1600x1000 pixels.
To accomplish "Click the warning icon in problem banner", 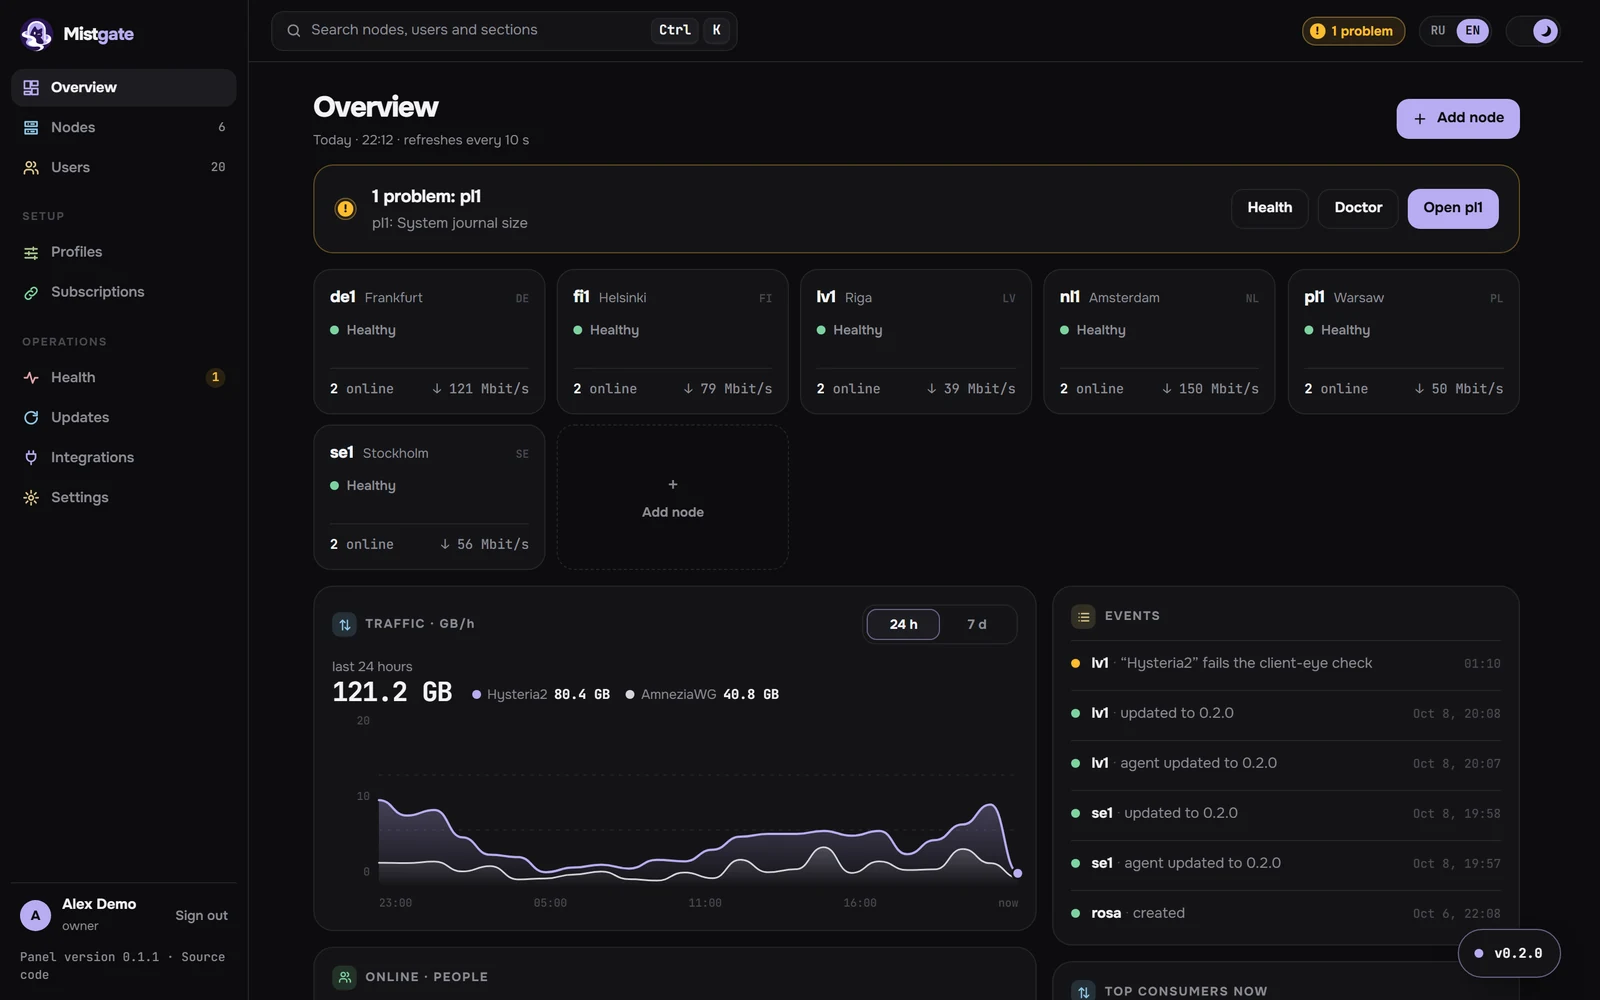I will (345, 209).
